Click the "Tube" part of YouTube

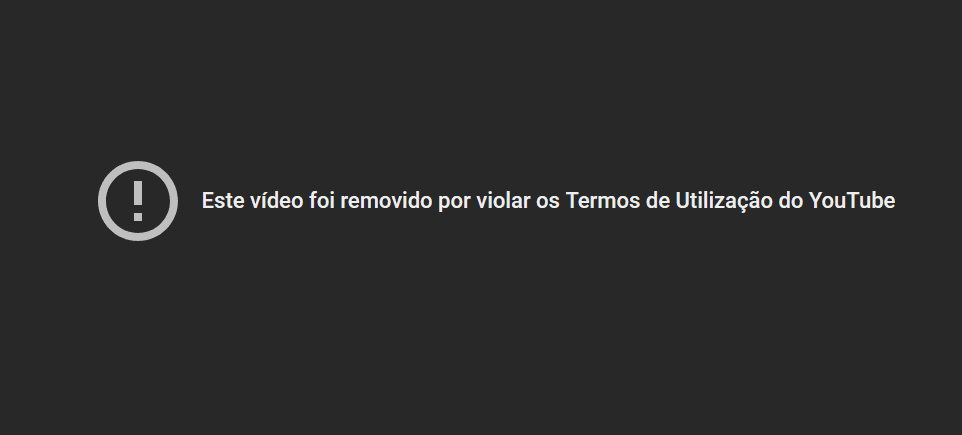click(873, 201)
